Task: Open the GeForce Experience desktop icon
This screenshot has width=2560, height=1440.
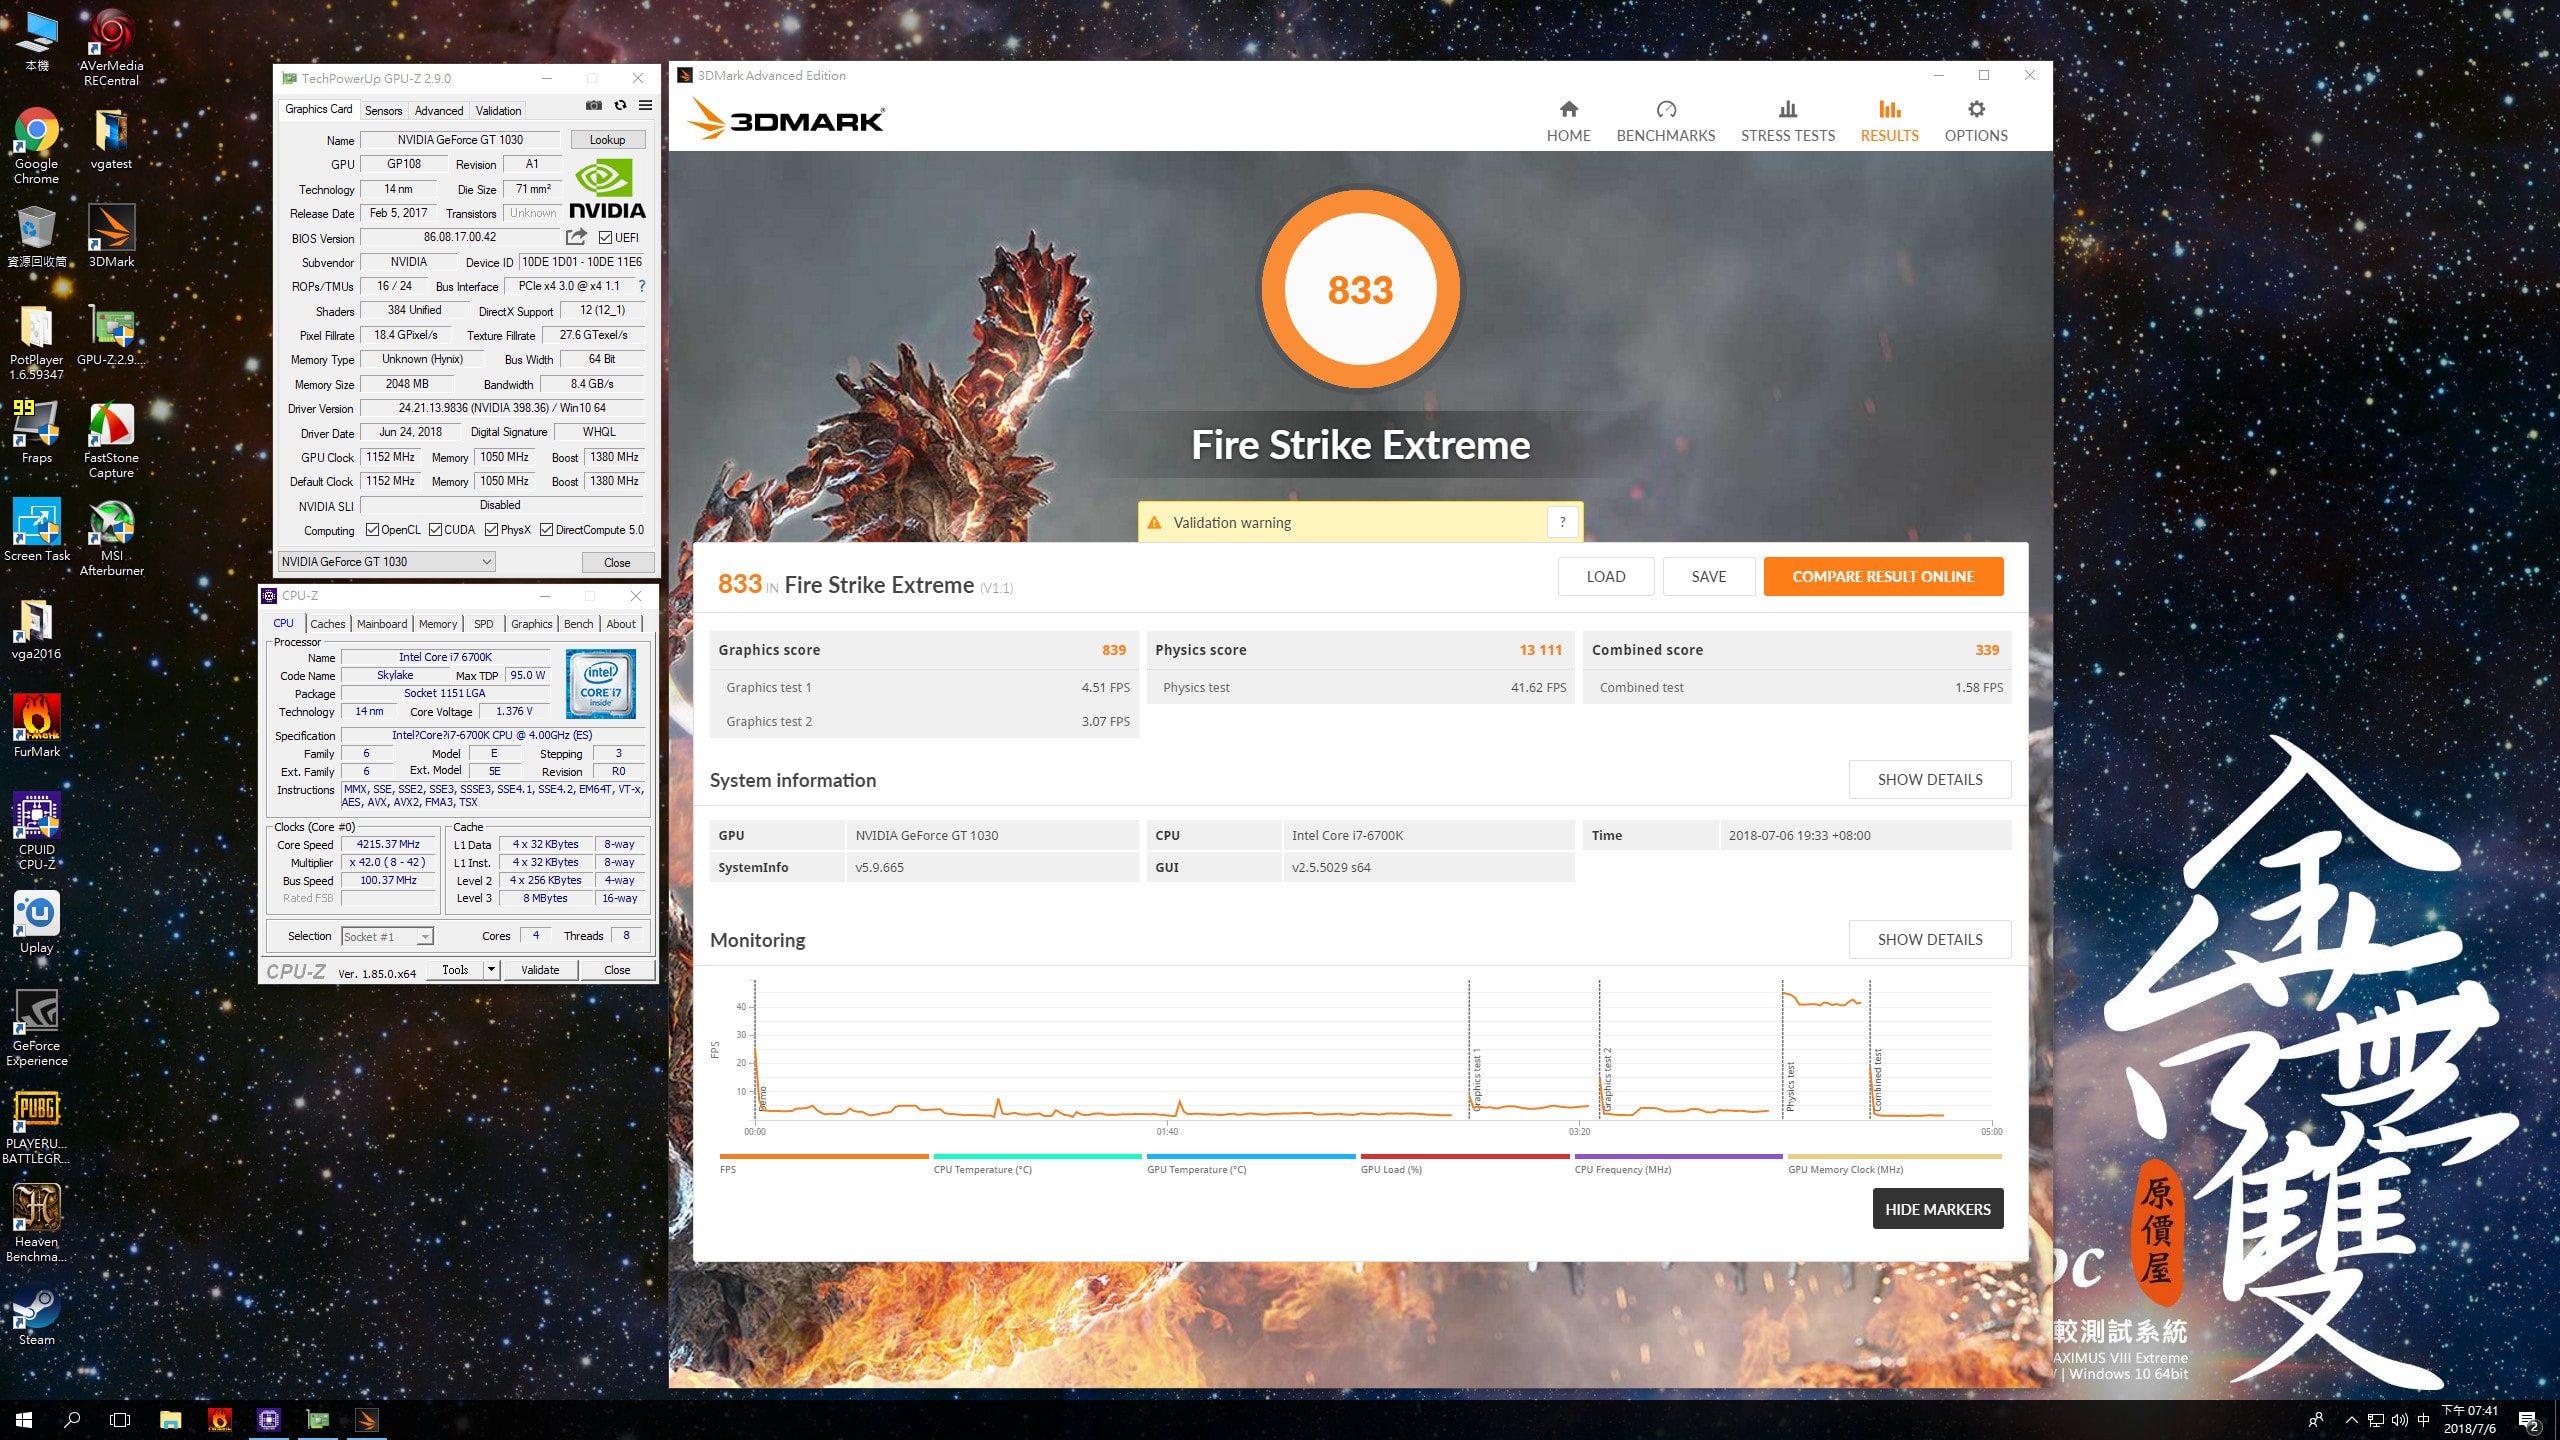Action: [37, 1027]
